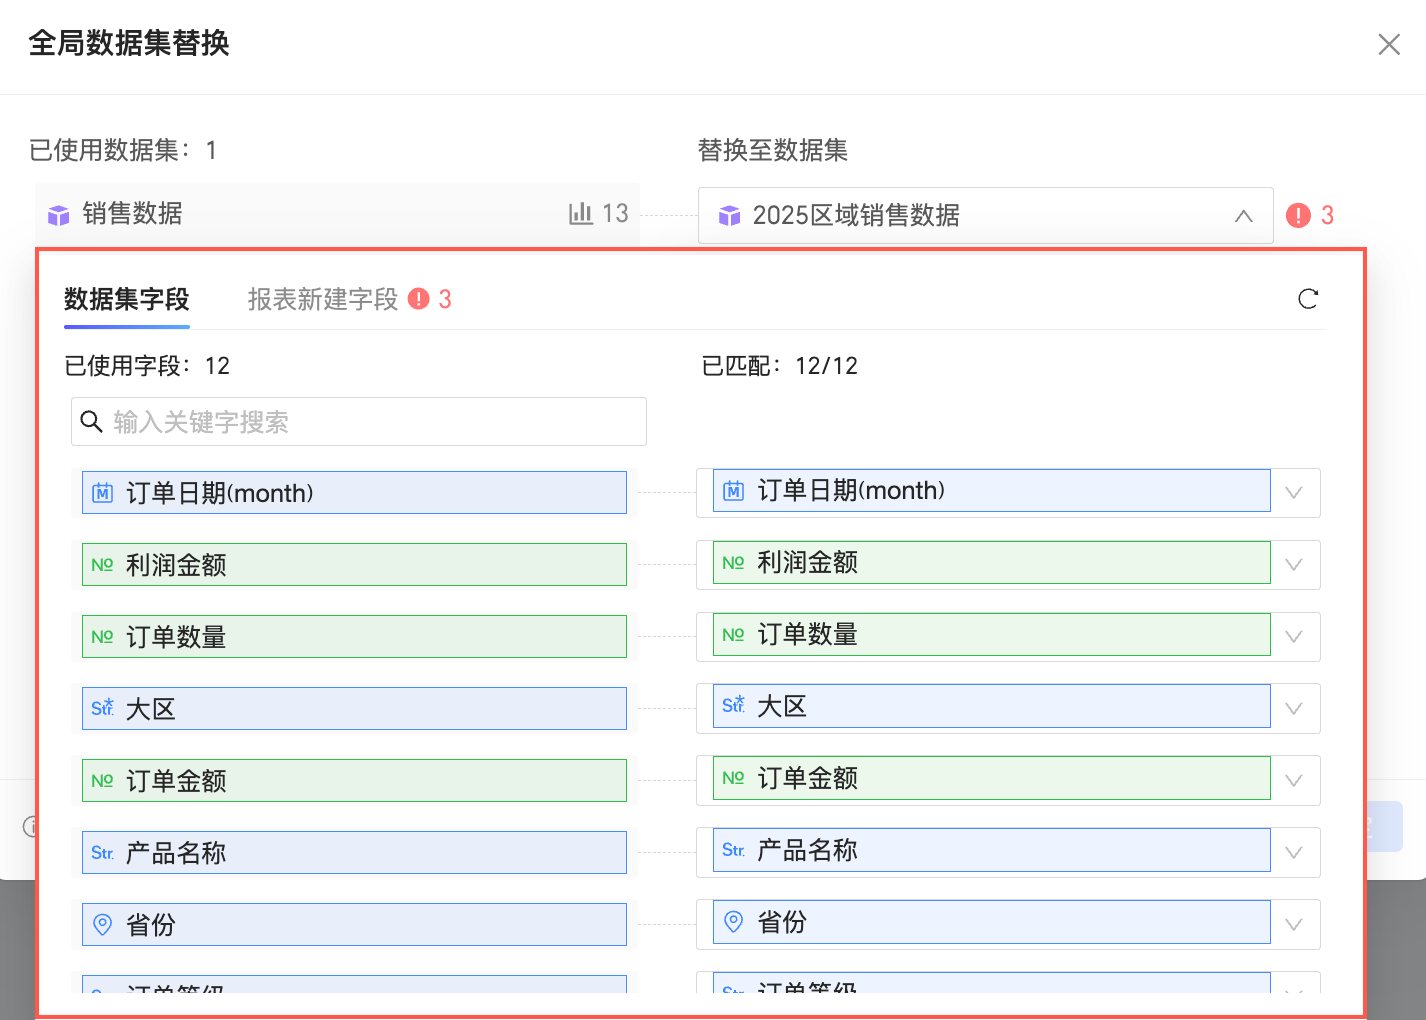The width and height of the screenshot is (1426, 1020).
Task: Click the red warning icon beside dataset dropdown
Action: (1298, 215)
